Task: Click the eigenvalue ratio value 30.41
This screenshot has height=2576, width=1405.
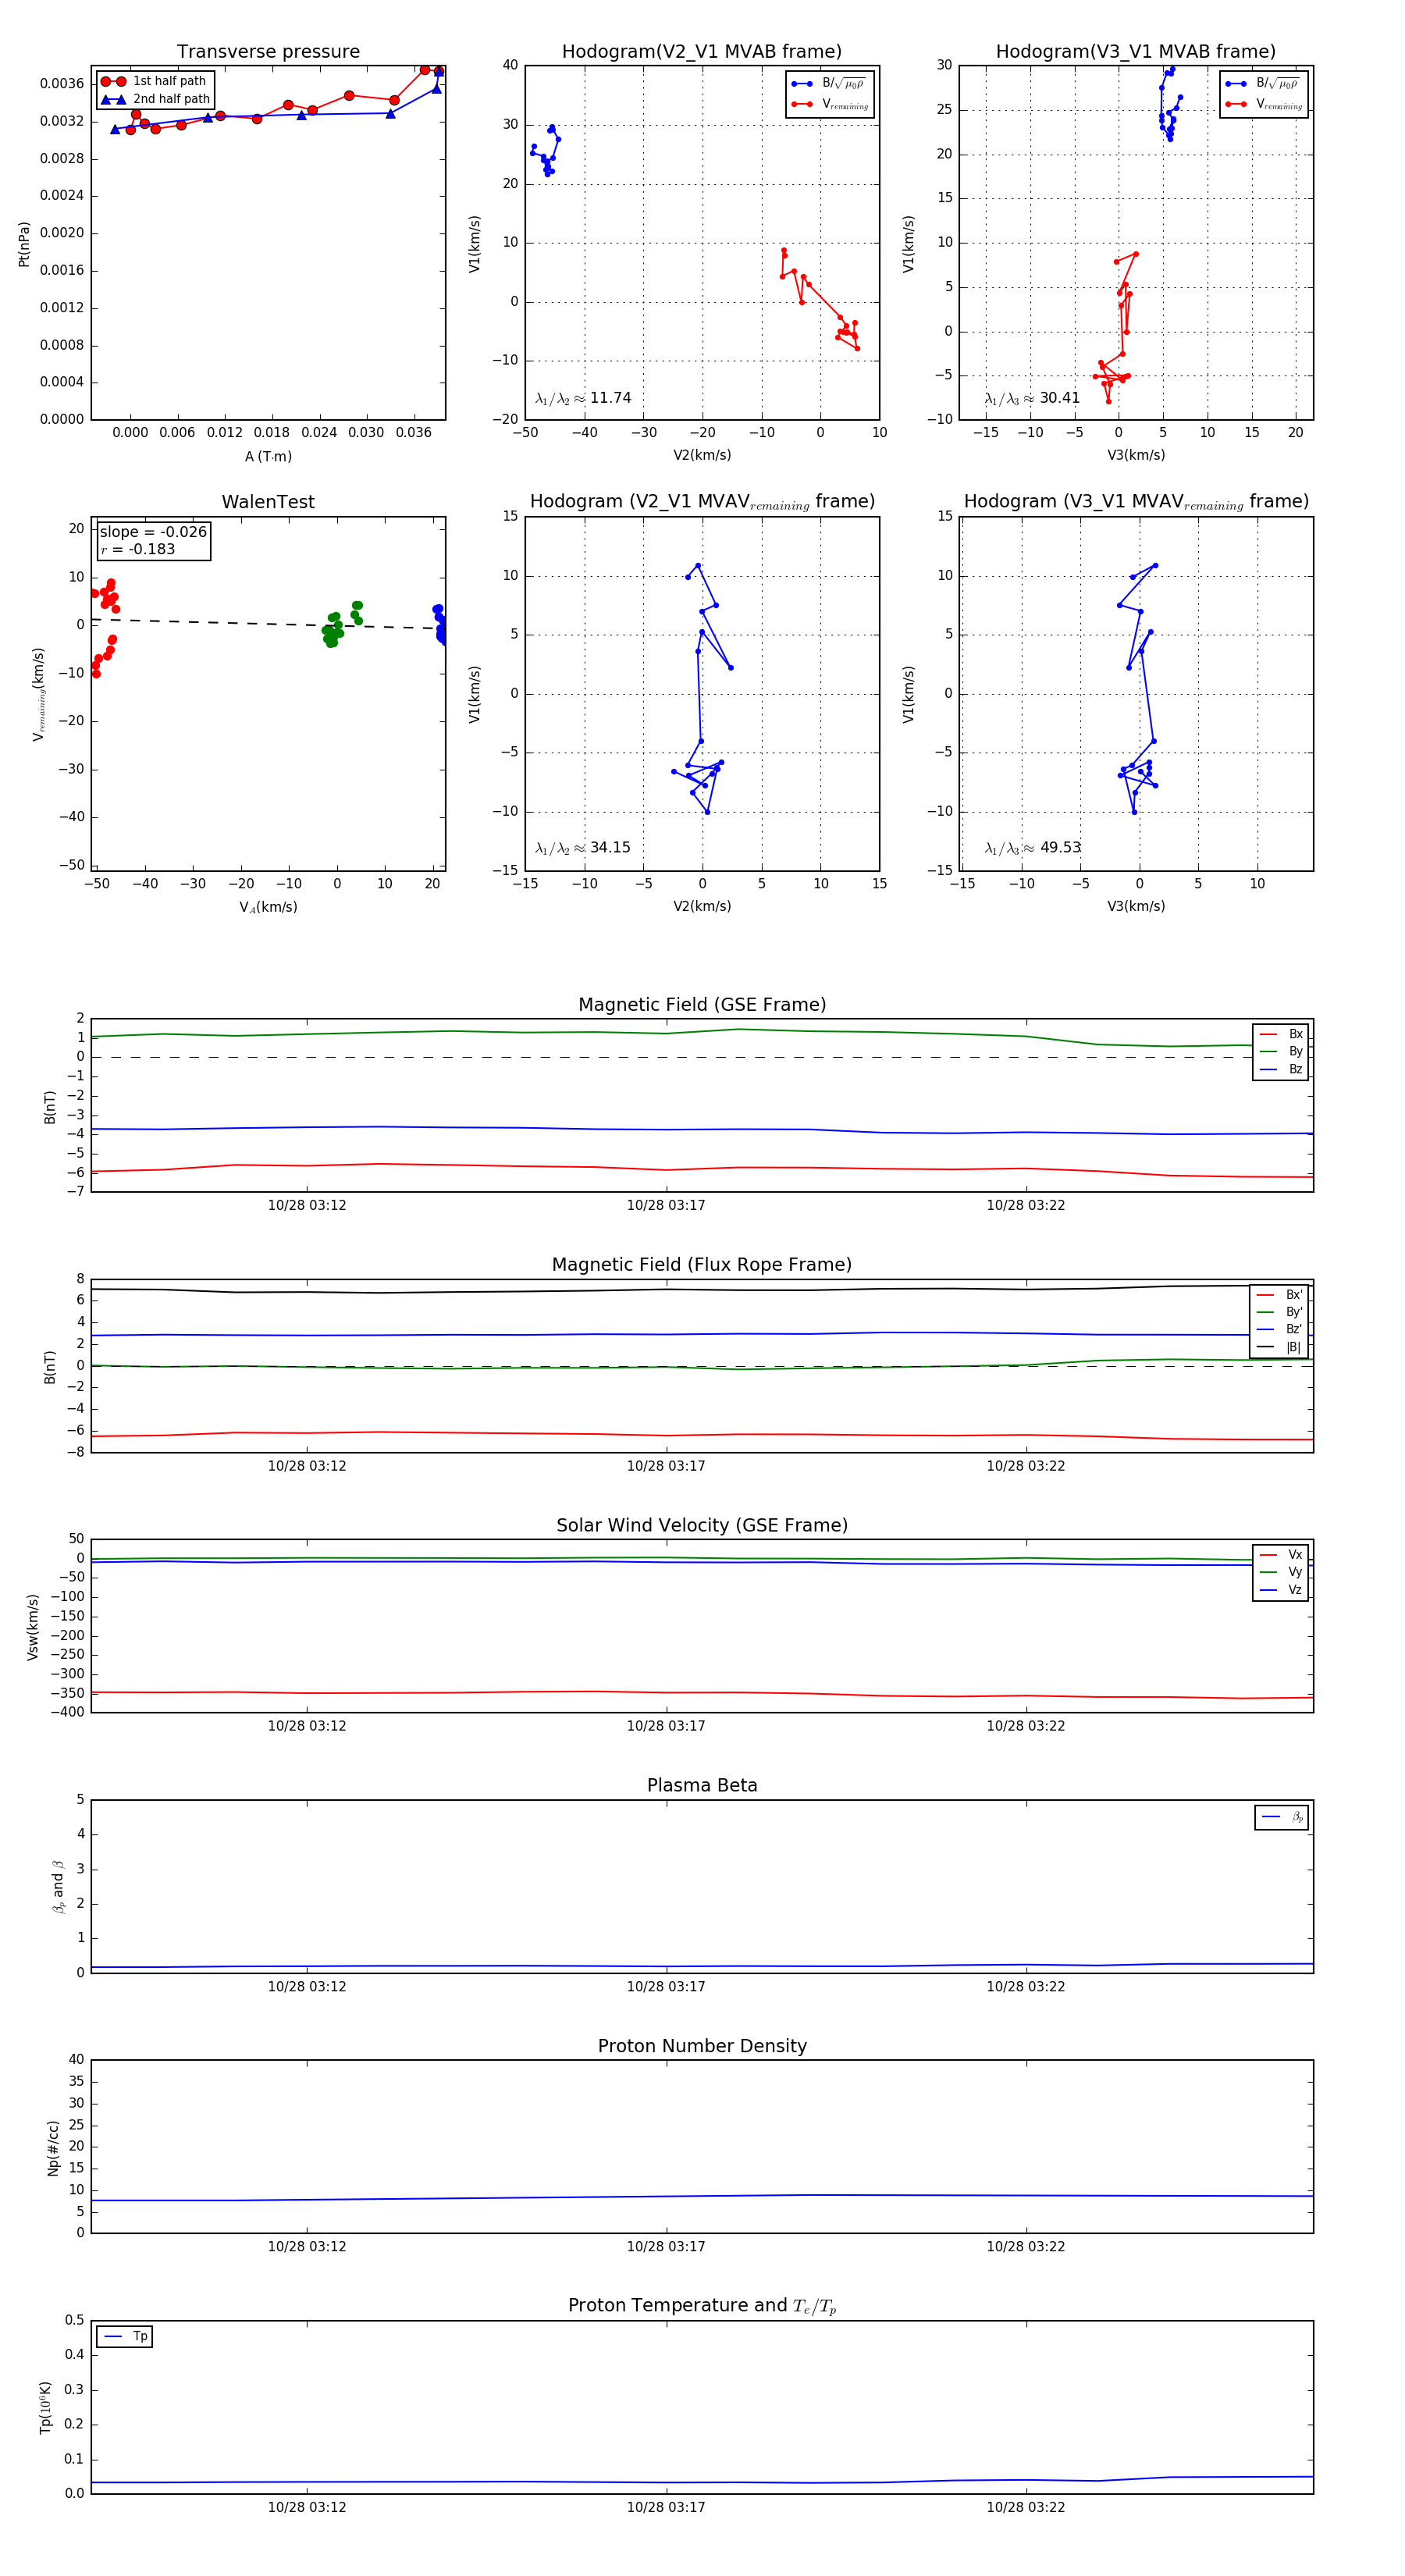Action: (x=1059, y=398)
